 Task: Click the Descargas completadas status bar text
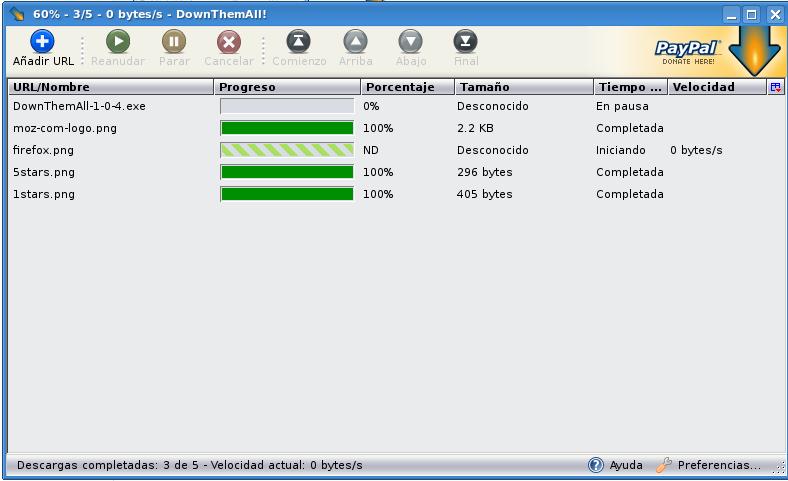coord(189,465)
